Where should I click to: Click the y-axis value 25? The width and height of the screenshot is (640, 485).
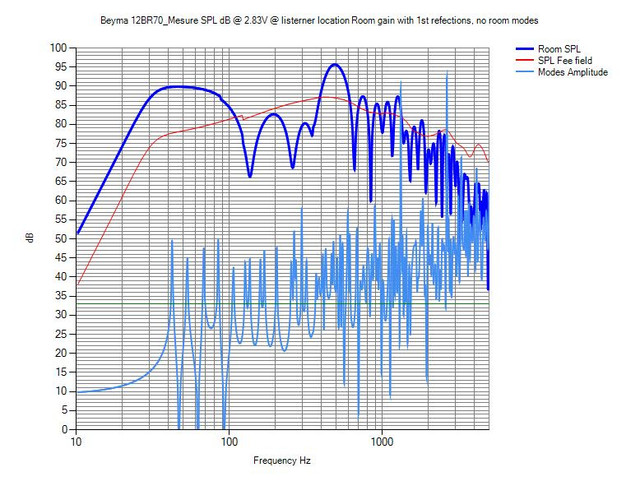(x=60, y=334)
